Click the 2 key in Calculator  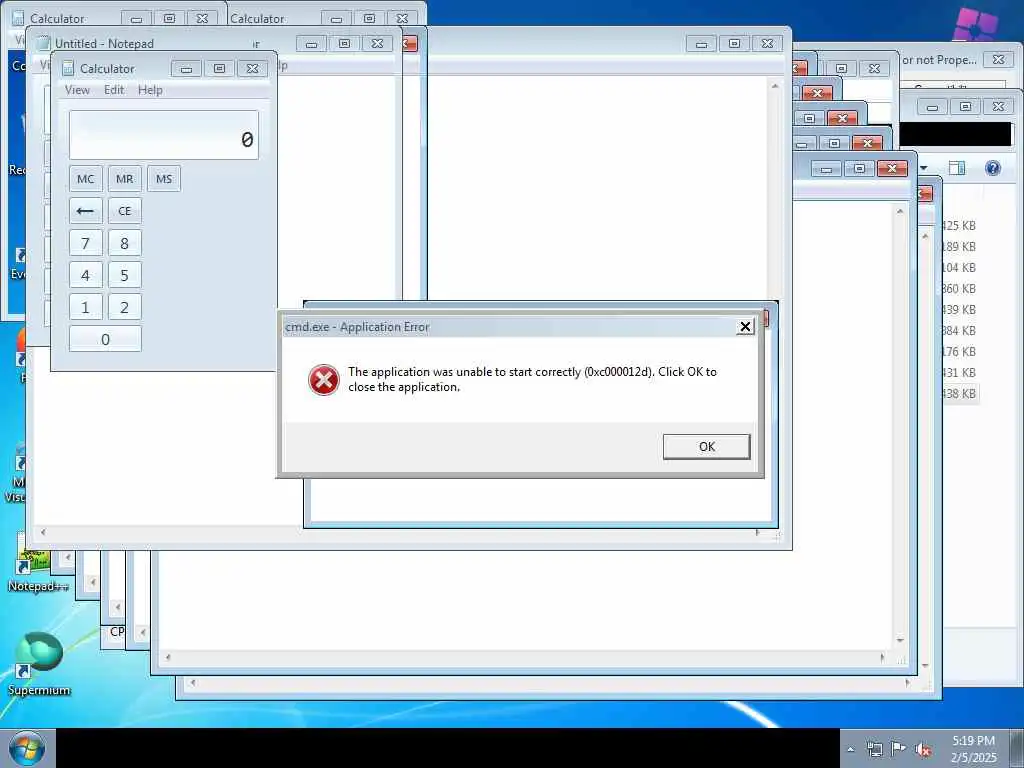click(x=124, y=308)
